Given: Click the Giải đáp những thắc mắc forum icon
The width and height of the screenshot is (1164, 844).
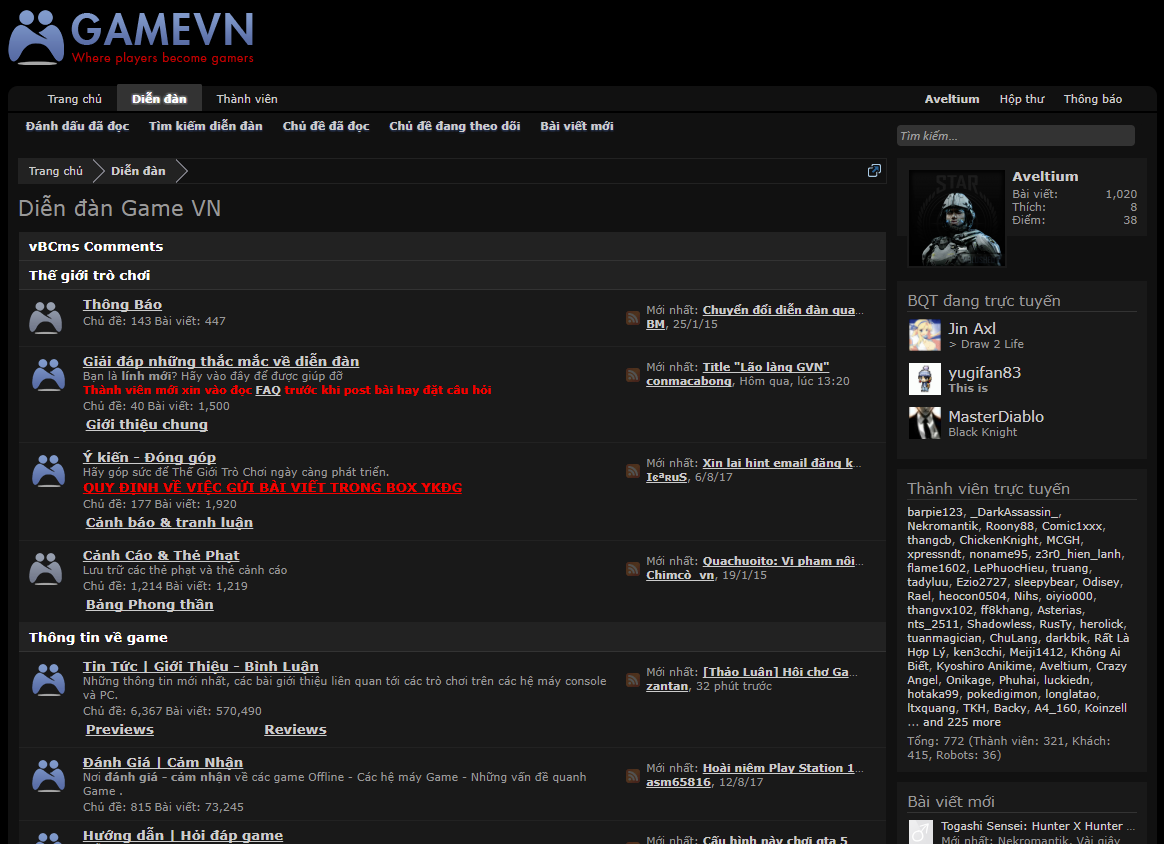Looking at the screenshot, I should click(x=48, y=374).
